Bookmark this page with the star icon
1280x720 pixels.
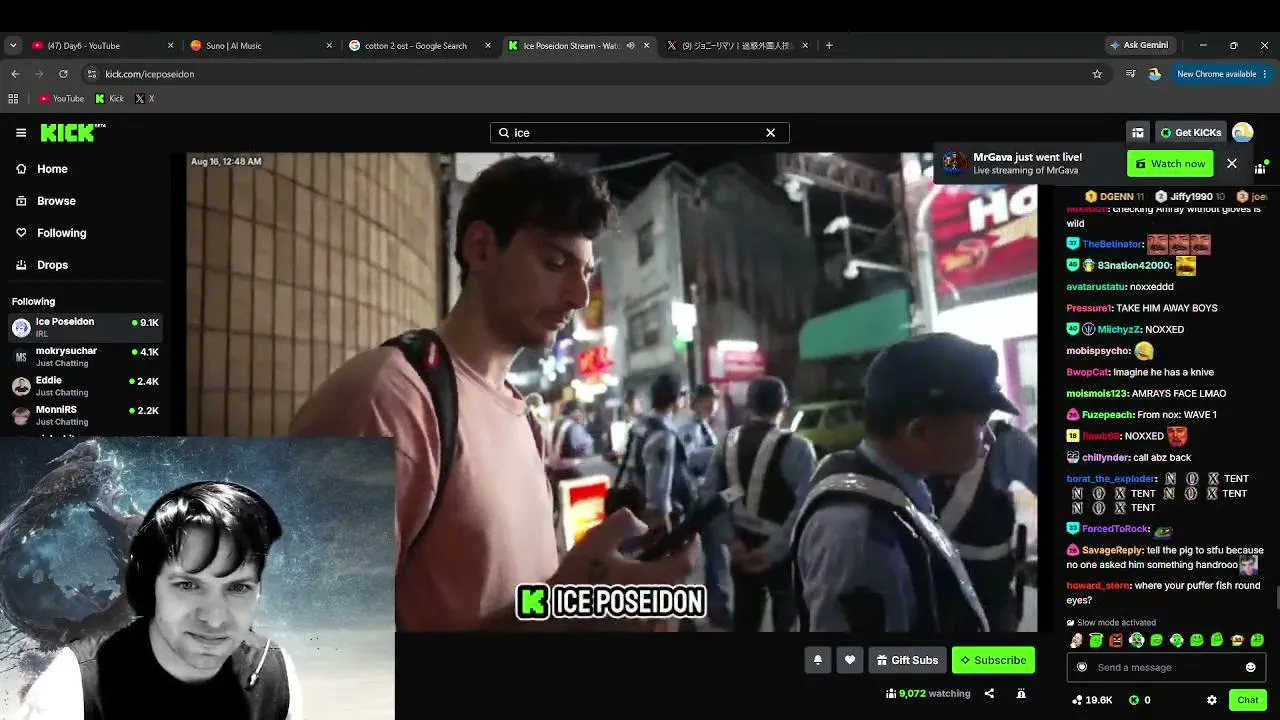tap(1097, 74)
